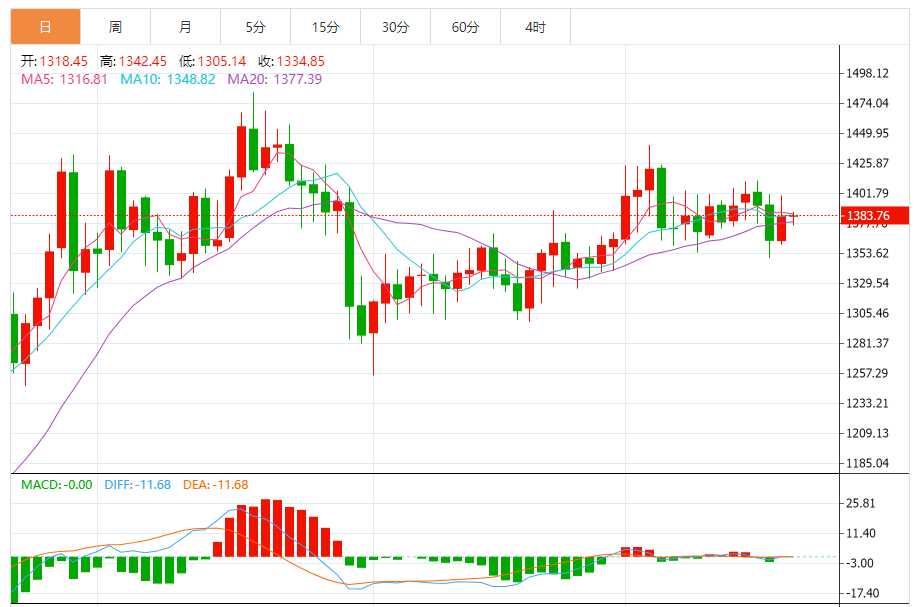Click the DEA: -11.68 value
917x607 pixels.
(x=216, y=485)
